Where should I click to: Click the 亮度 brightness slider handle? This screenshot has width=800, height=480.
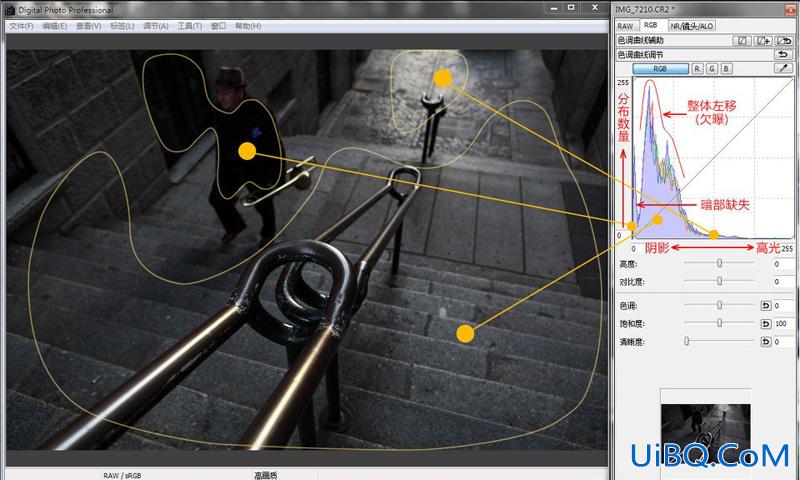click(719, 263)
